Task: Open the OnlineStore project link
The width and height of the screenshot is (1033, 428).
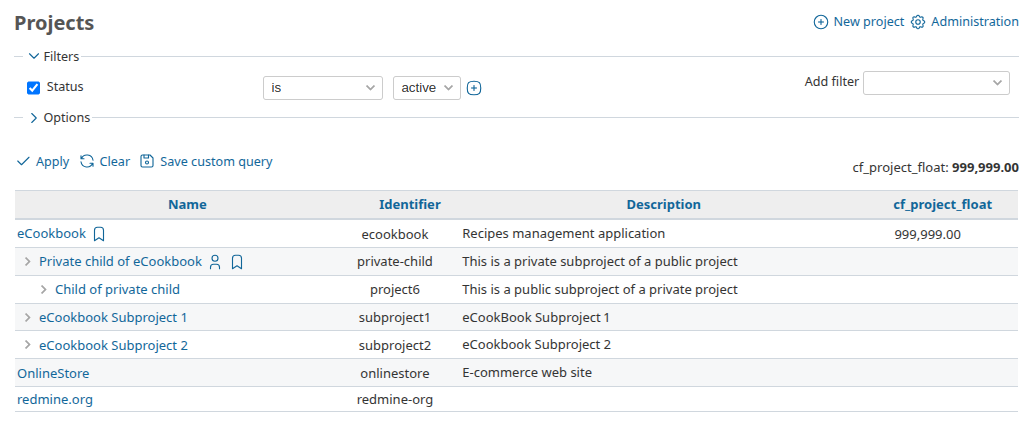Action: click(53, 373)
